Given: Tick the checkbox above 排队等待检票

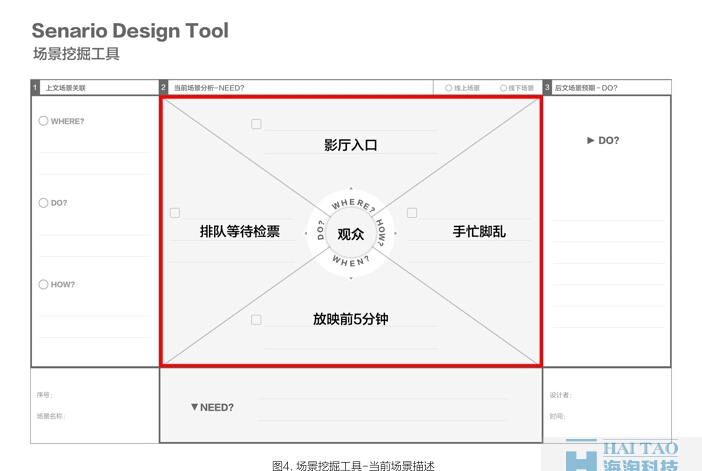Looking at the screenshot, I should click(x=175, y=213).
